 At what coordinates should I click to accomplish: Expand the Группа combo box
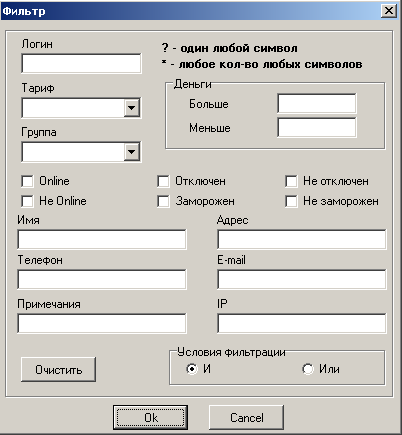click(x=132, y=152)
